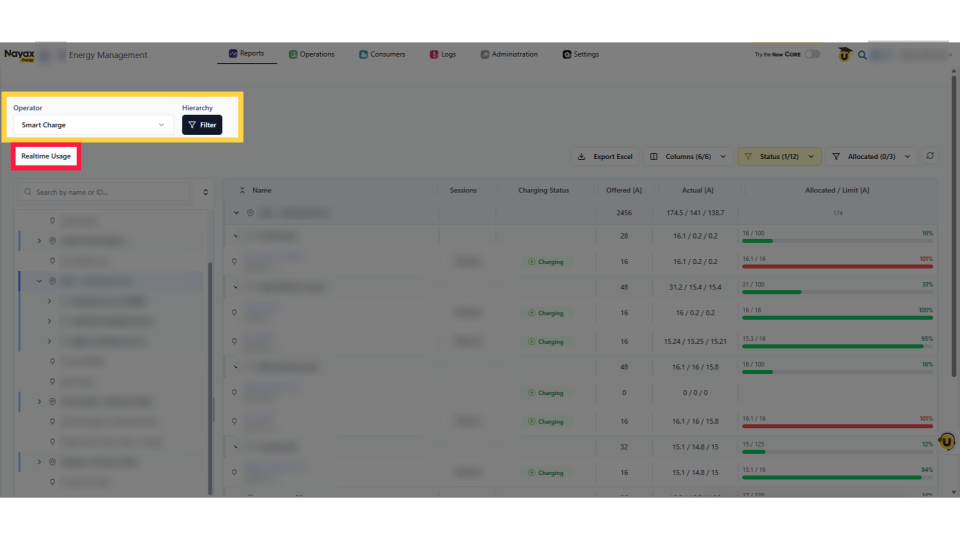Open the Logs tab

442,54
